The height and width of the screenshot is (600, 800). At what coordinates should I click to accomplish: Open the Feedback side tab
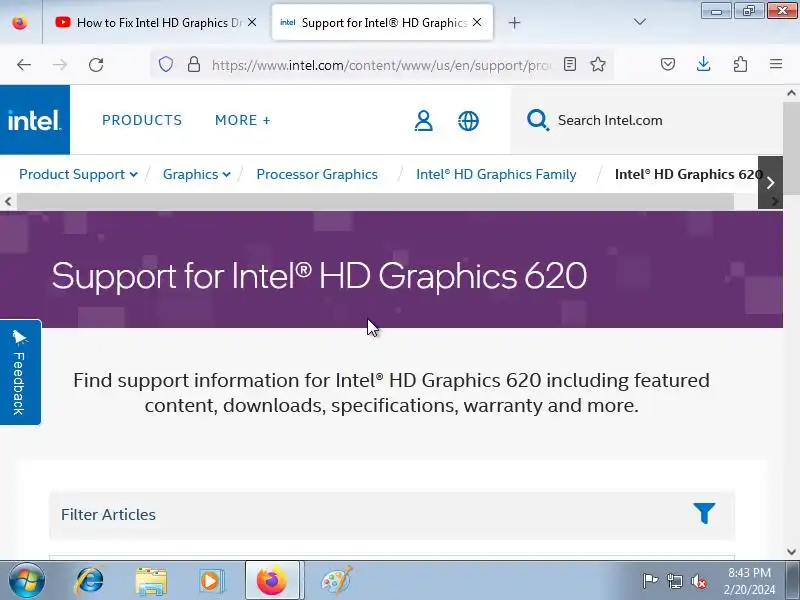20,372
